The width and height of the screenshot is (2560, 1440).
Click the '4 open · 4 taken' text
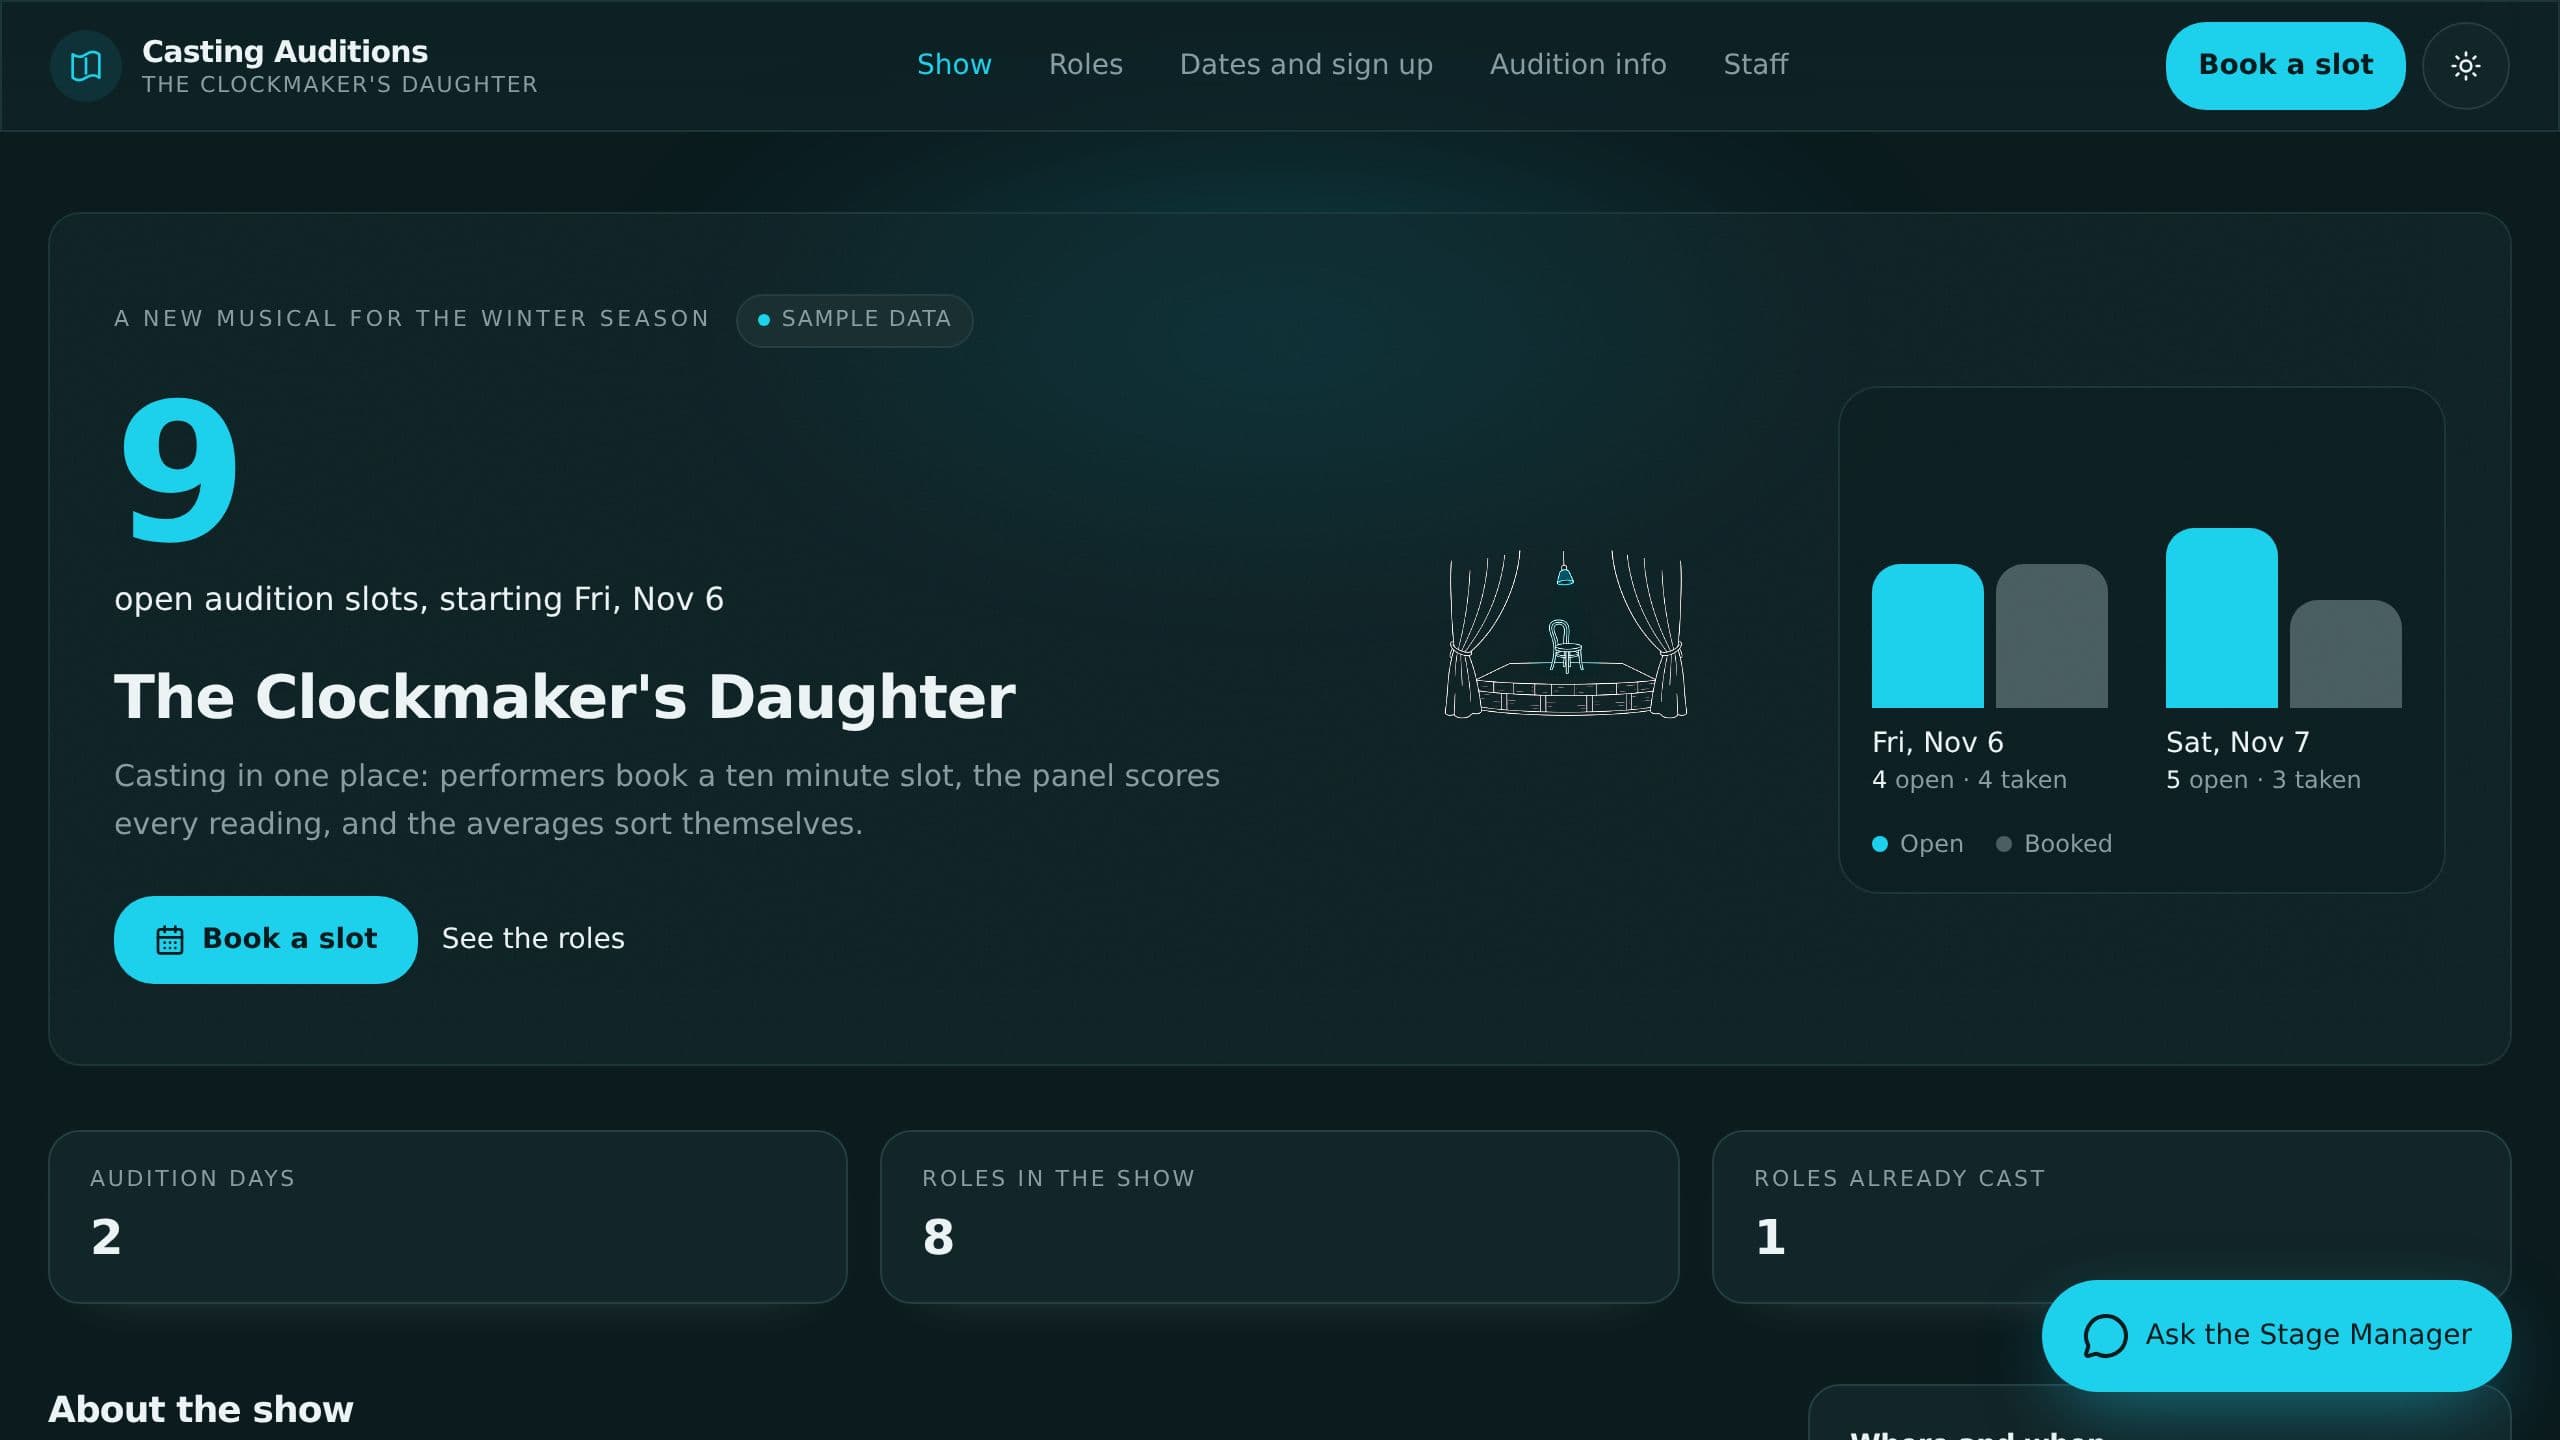pos(1969,780)
